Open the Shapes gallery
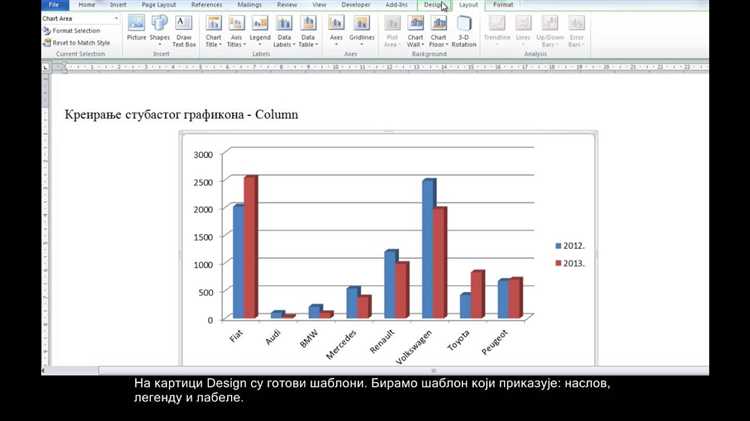Image resolution: width=750 pixels, height=421 pixels. [x=159, y=30]
